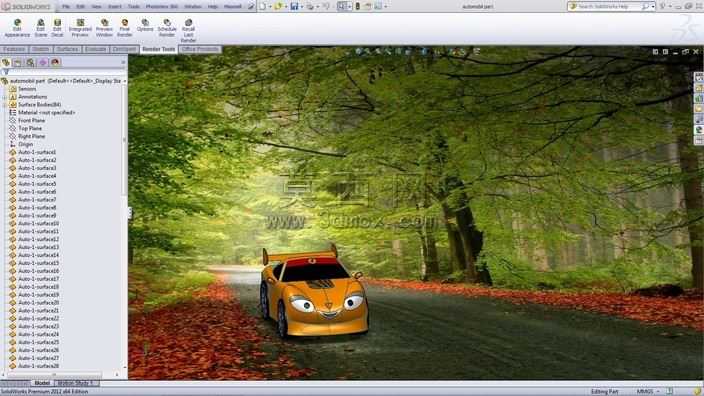Open the search help dropdown arrow
Screen dimensions: 704x396
[x=653, y=6]
